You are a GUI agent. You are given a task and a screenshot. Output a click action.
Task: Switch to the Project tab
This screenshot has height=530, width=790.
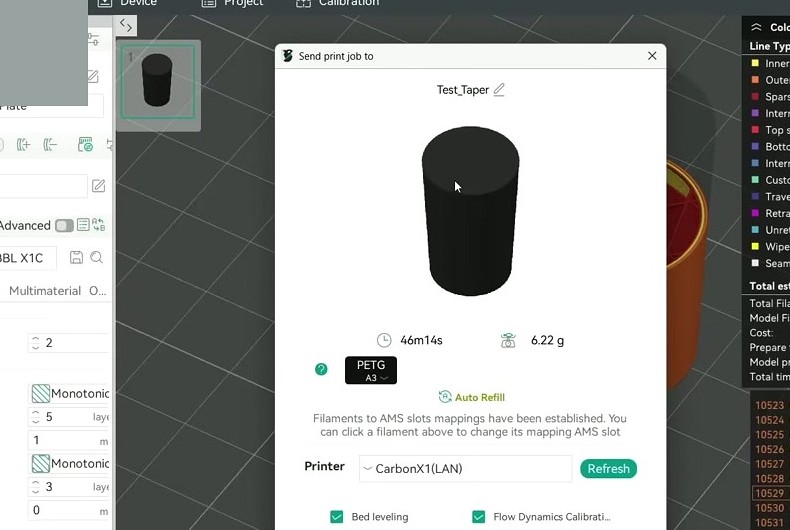point(232,3)
